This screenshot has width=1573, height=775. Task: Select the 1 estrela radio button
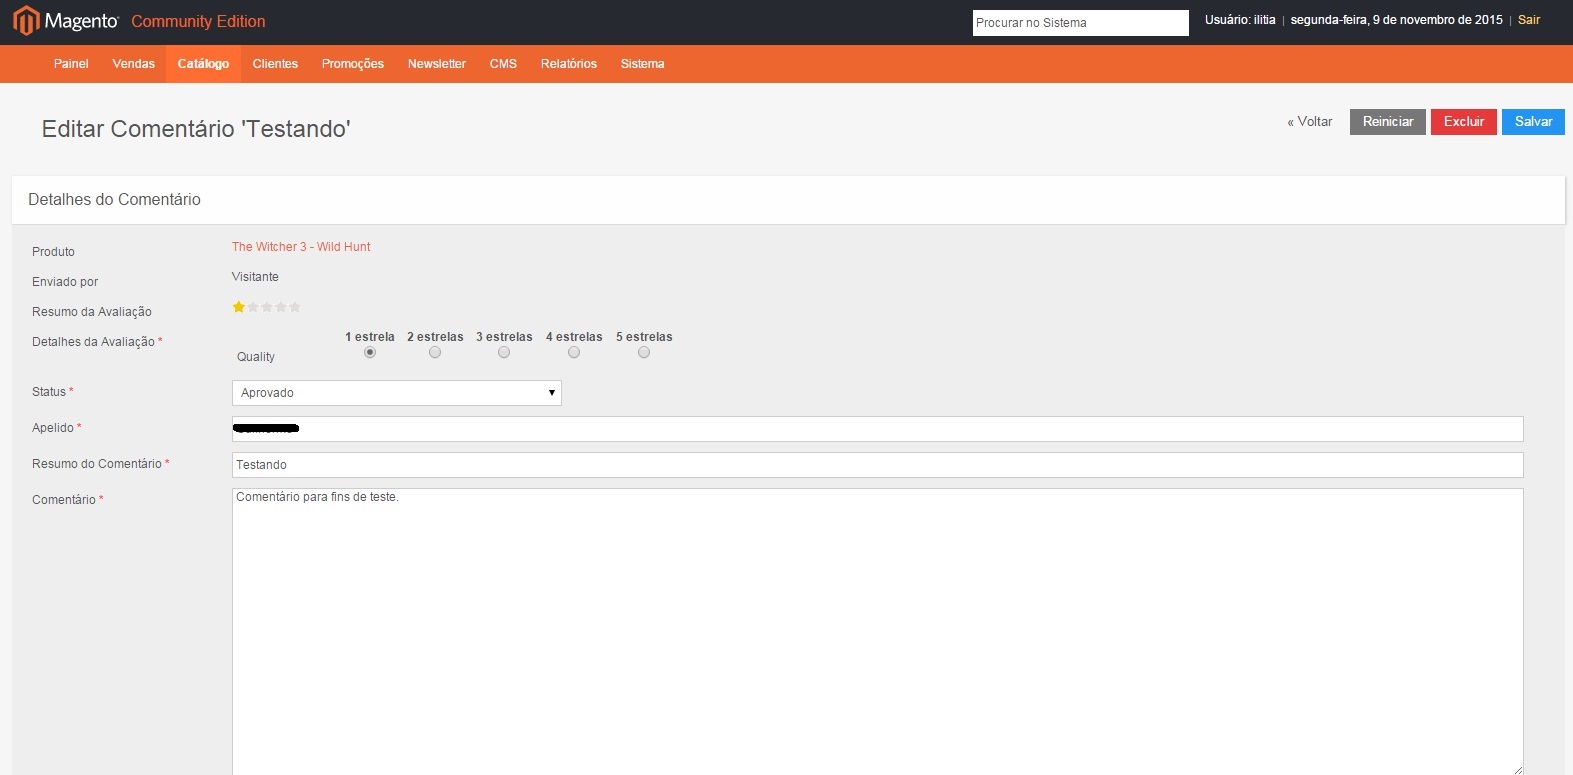point(370,352)
